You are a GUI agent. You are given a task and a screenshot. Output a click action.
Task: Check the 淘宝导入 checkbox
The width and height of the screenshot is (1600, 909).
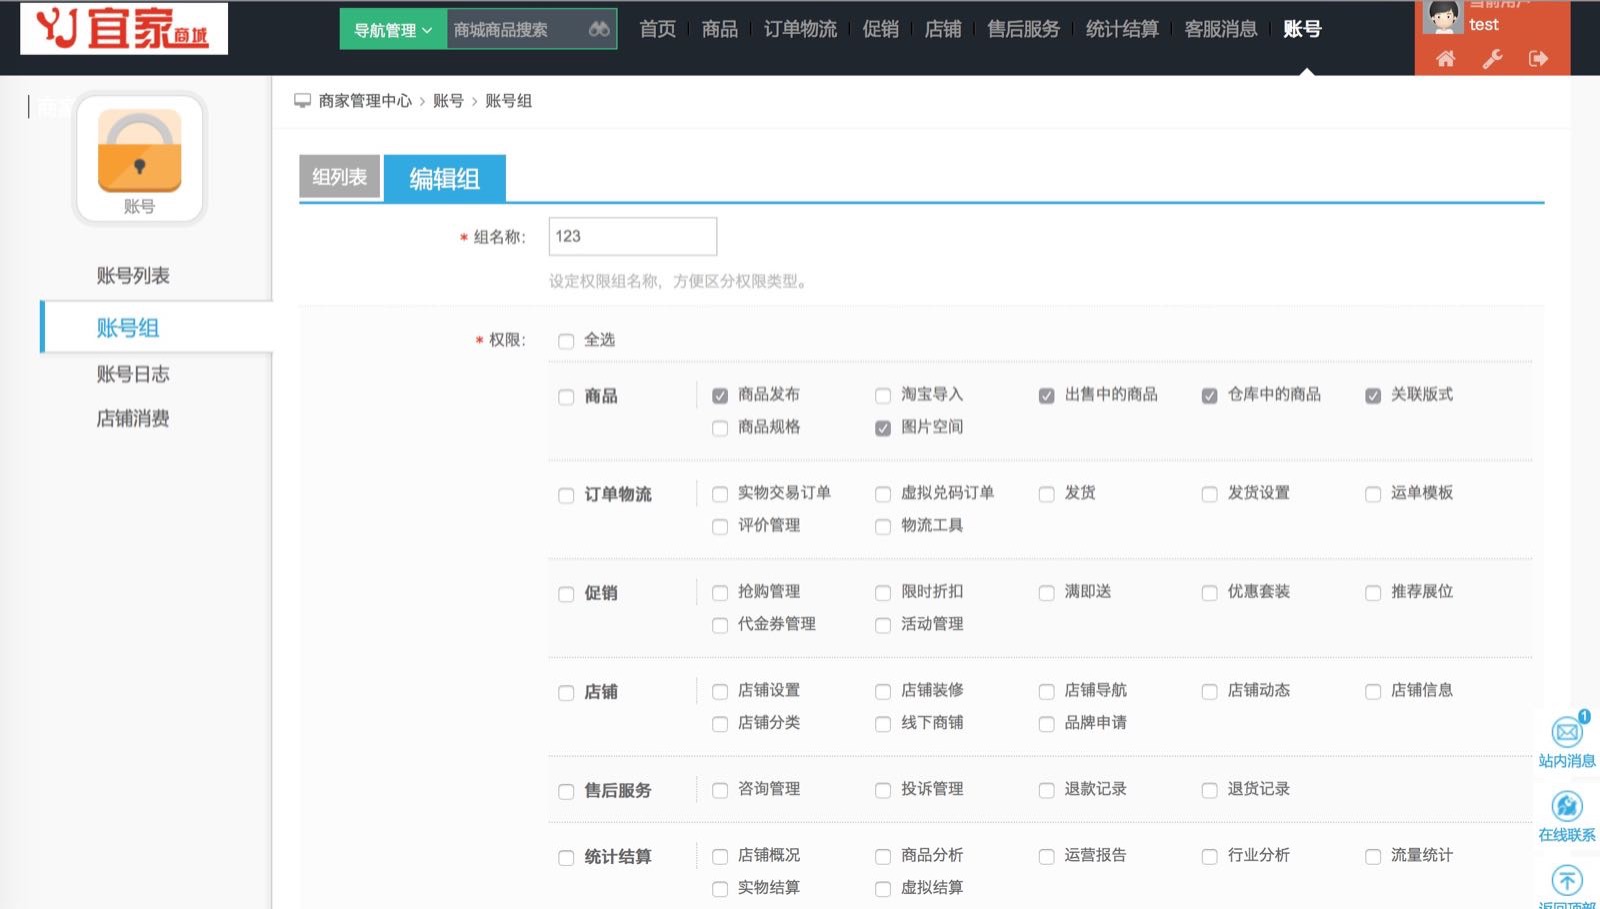coord(883,396)
